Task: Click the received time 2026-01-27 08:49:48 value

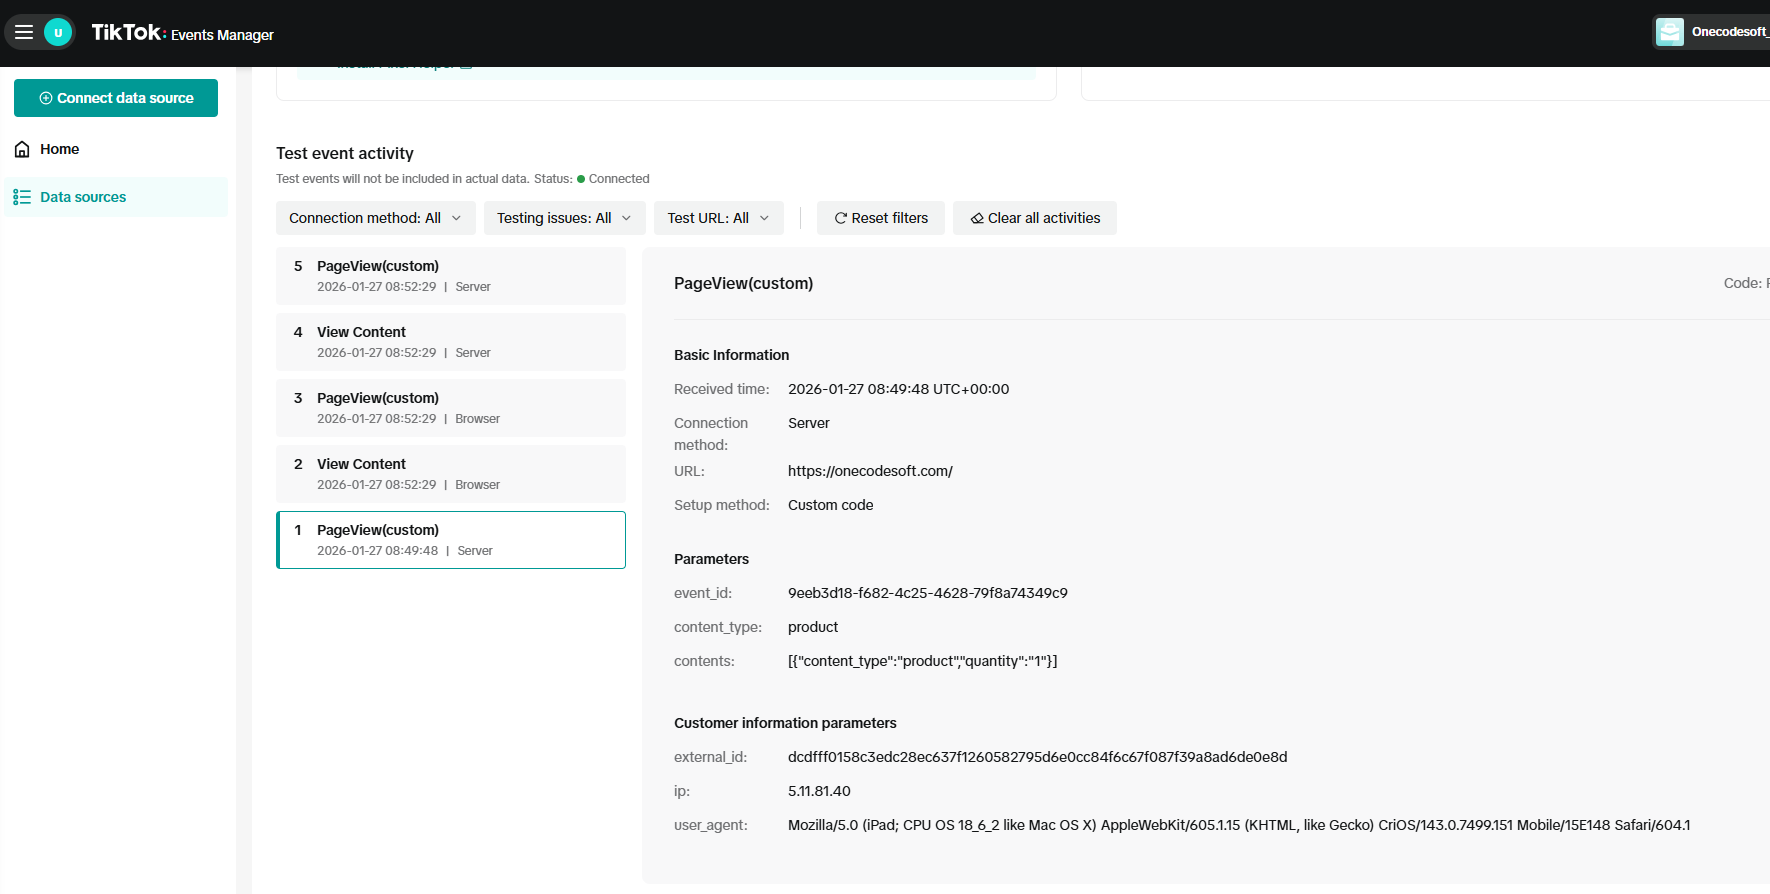Action: 898,389
